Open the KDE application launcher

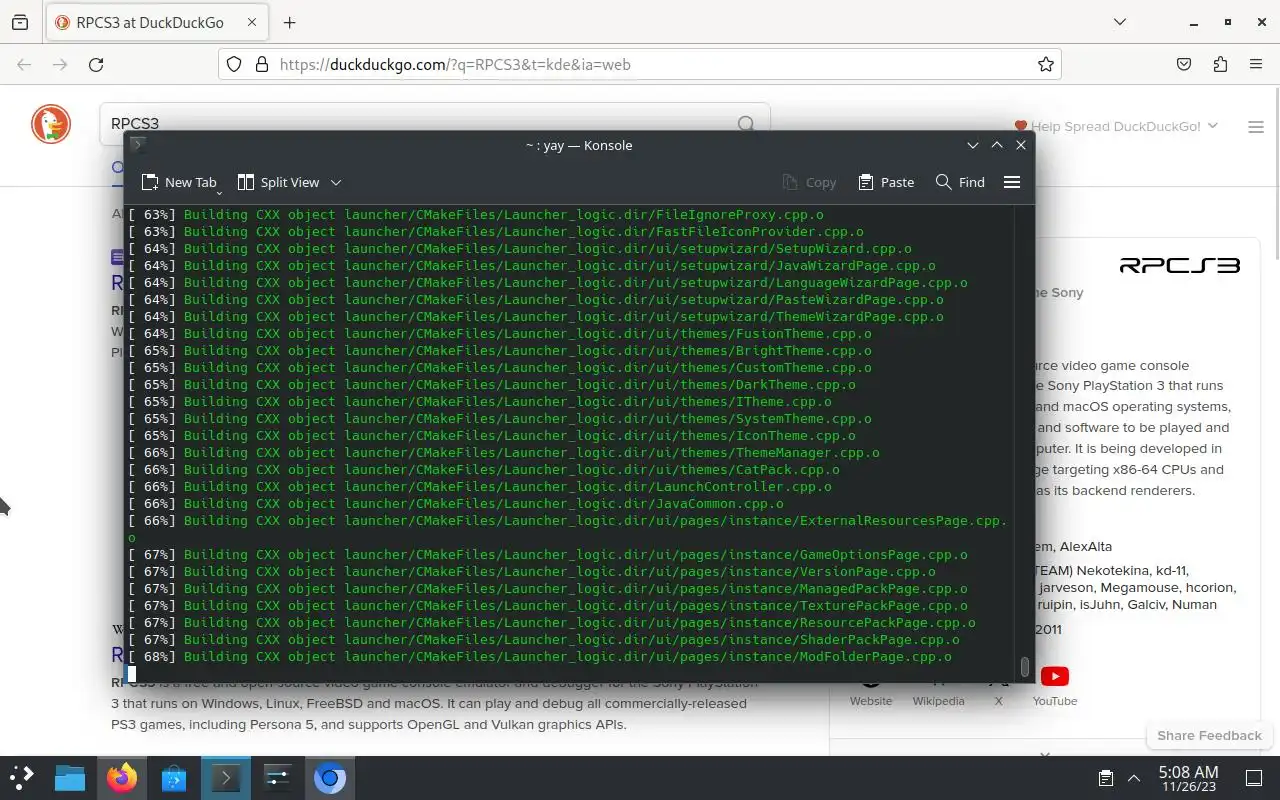coord(22,778)
